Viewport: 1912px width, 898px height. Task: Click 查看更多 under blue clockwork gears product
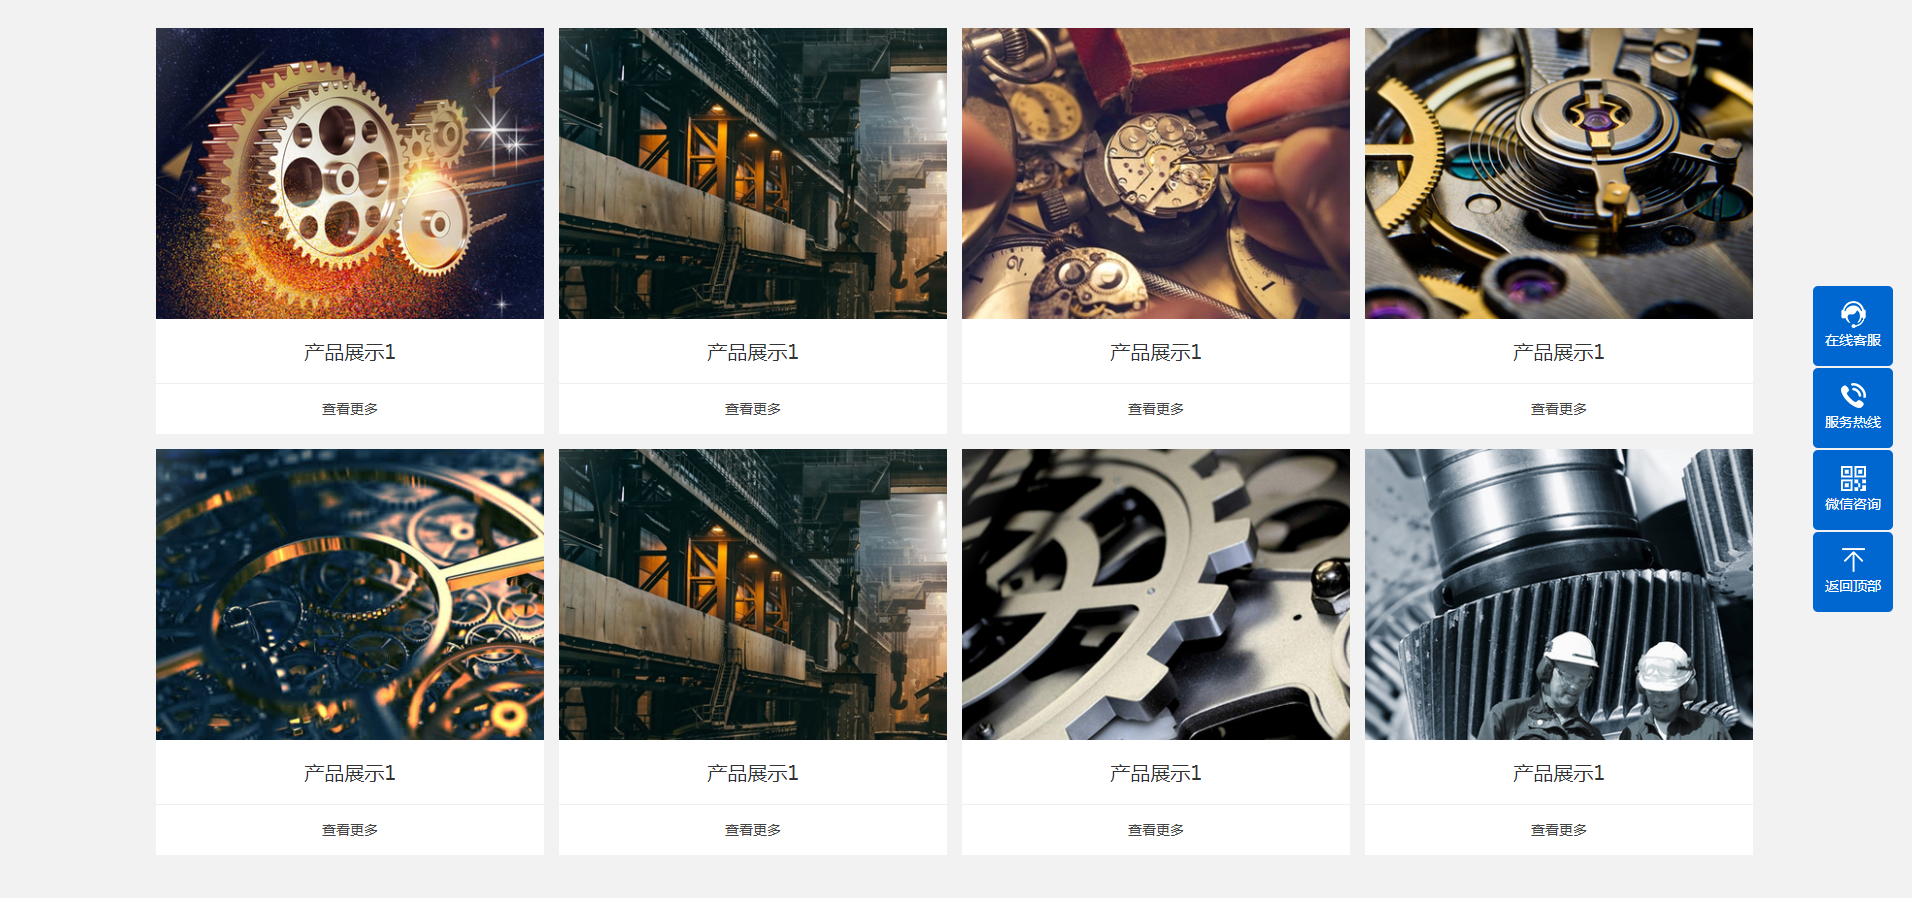click(350, 830)
